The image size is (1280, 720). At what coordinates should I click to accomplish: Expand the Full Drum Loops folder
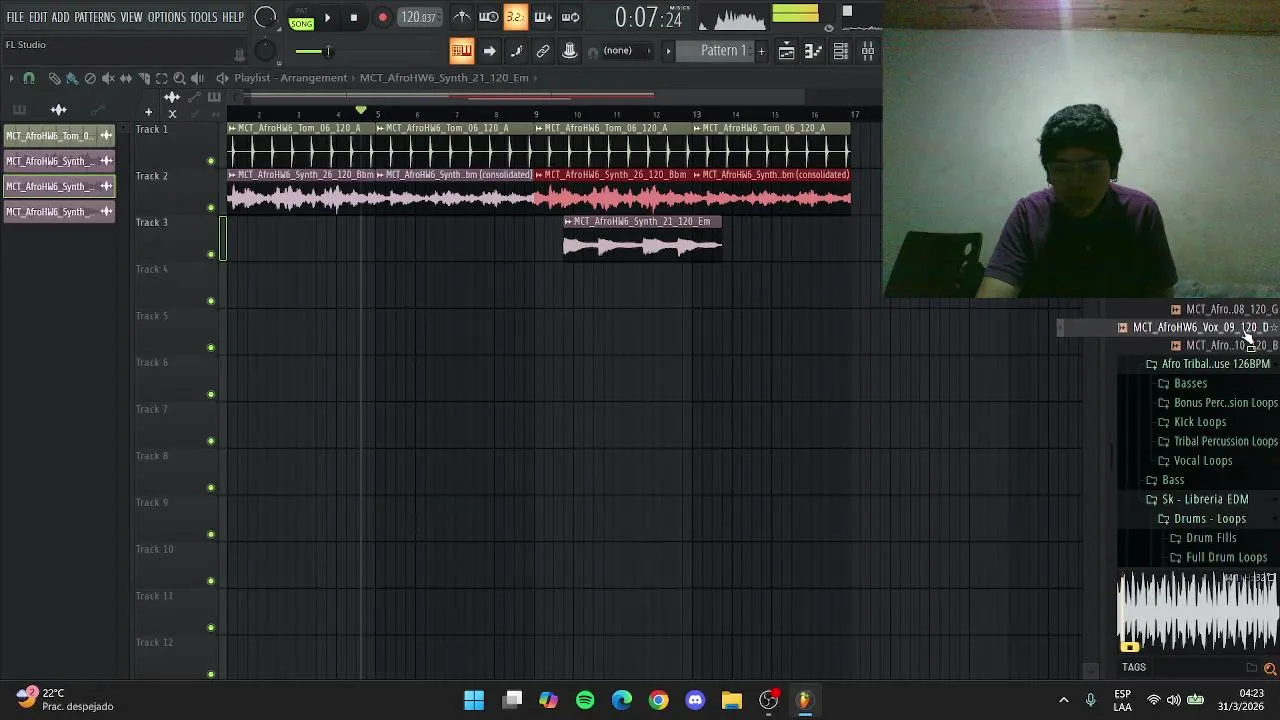coord(1226,558)
